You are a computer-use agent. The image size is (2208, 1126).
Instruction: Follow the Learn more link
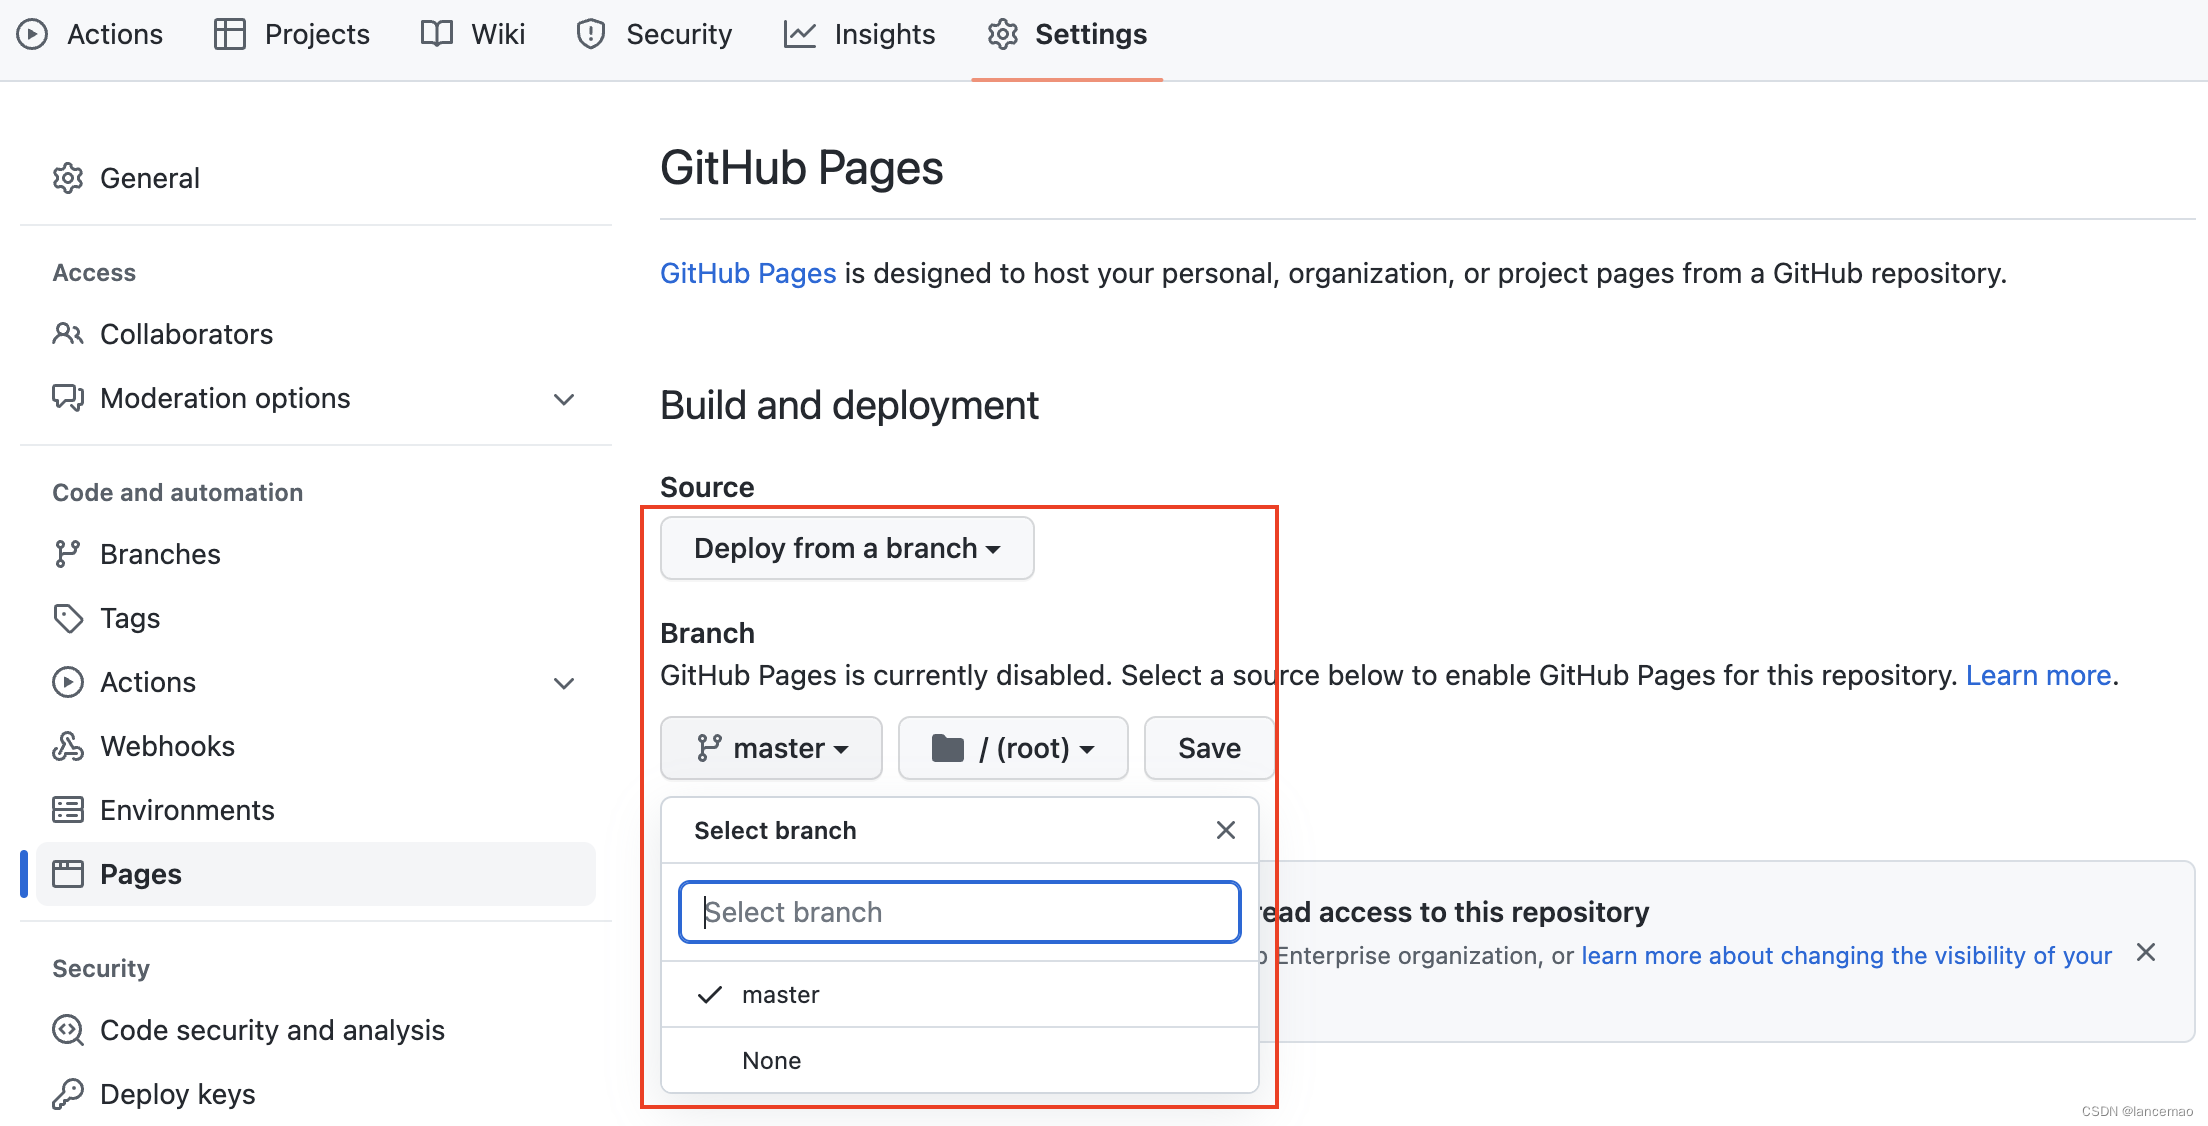tap(2038, 676)
